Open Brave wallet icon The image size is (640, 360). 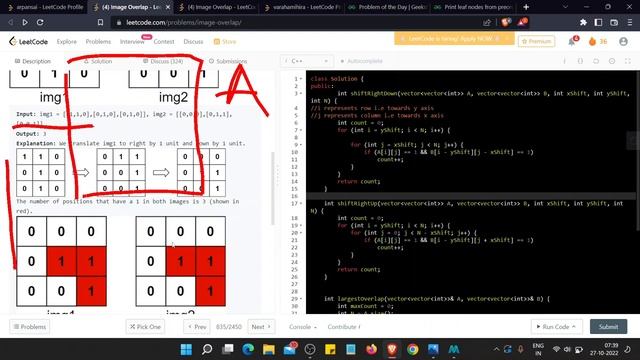(x=614, y=22)
